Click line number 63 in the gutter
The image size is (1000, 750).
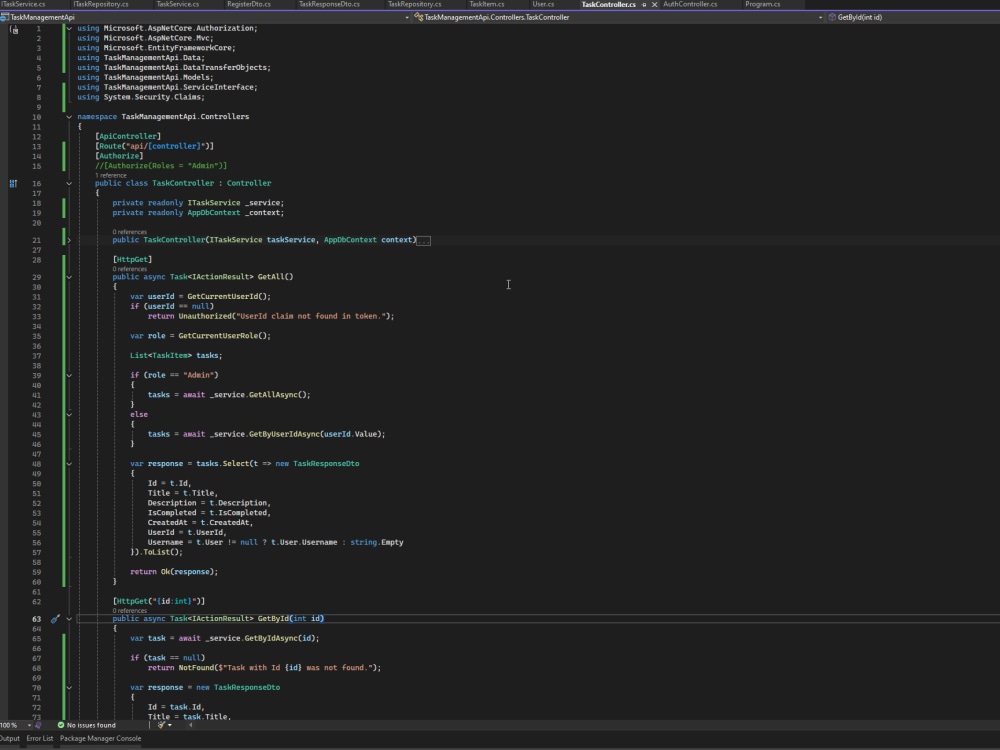point(36,619)
